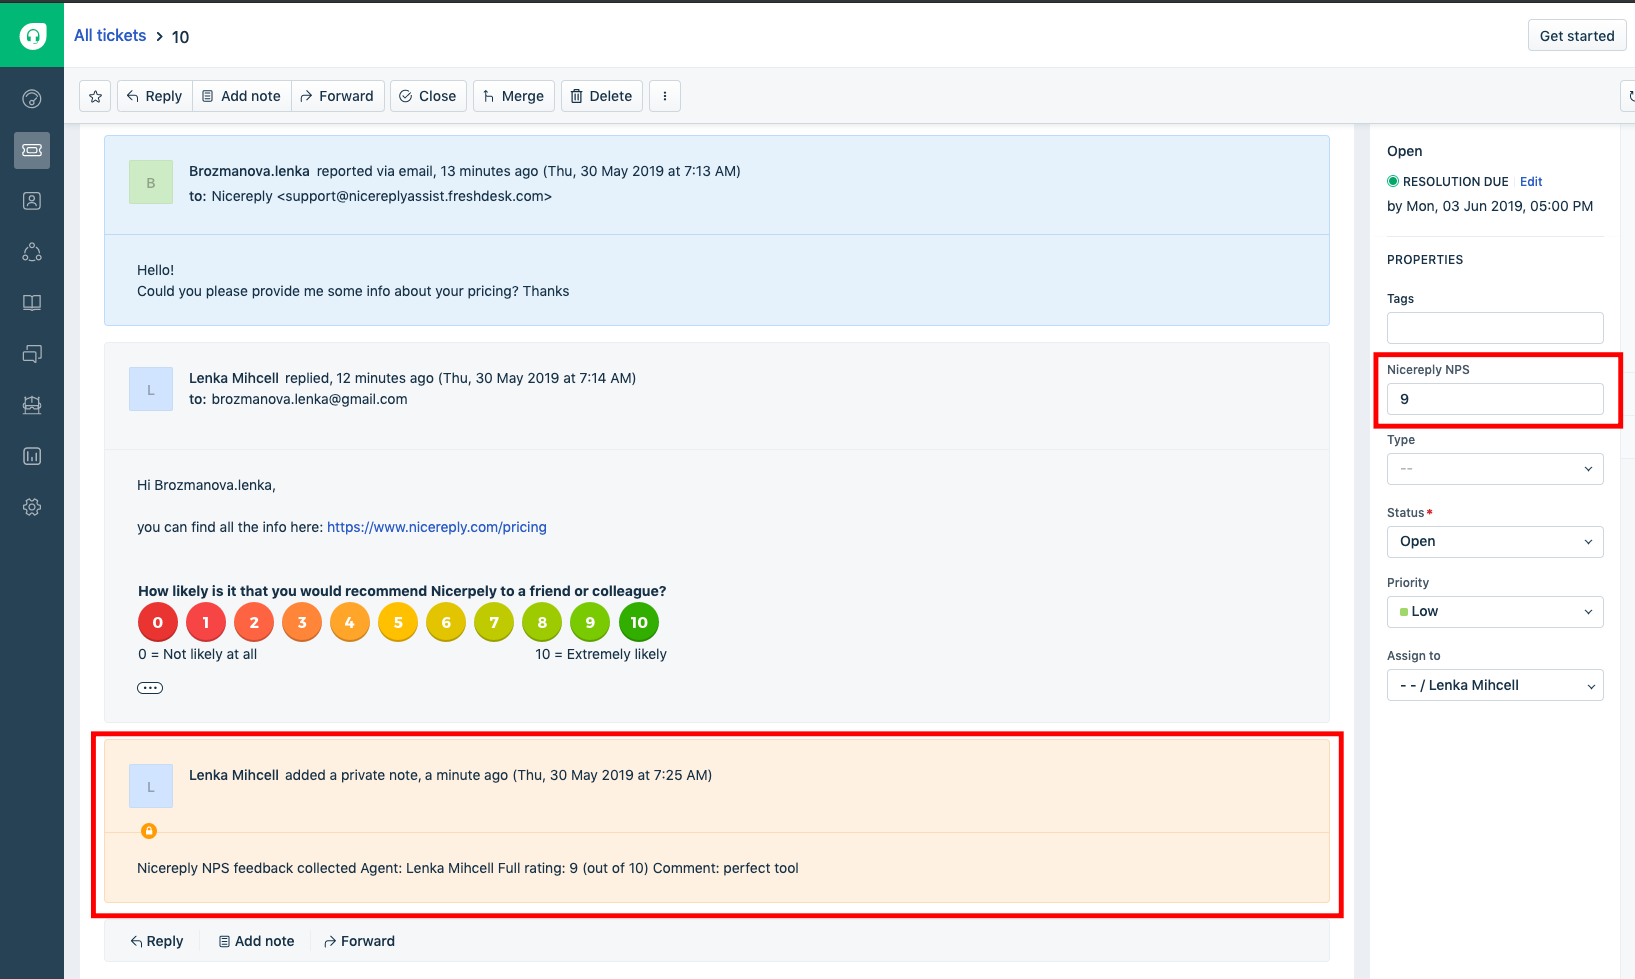Click Lenka Mihcell name on private note
This screenshot has width=1635, height=979.
[234, 775]
